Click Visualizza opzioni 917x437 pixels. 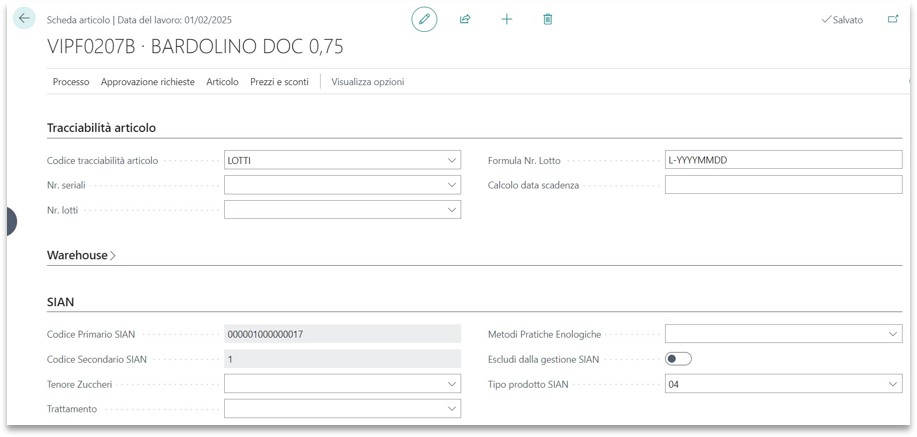[367, 82]
